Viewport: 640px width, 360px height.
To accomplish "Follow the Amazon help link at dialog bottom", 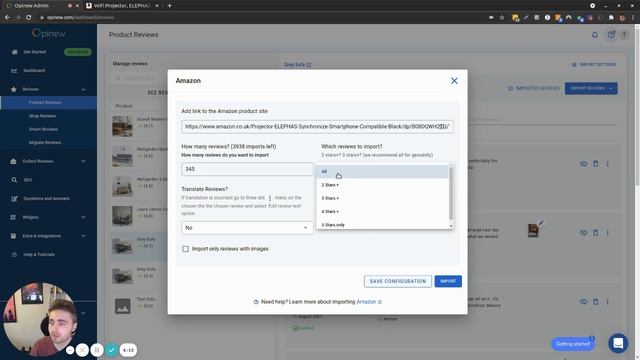I will click(x=369, y=302).
